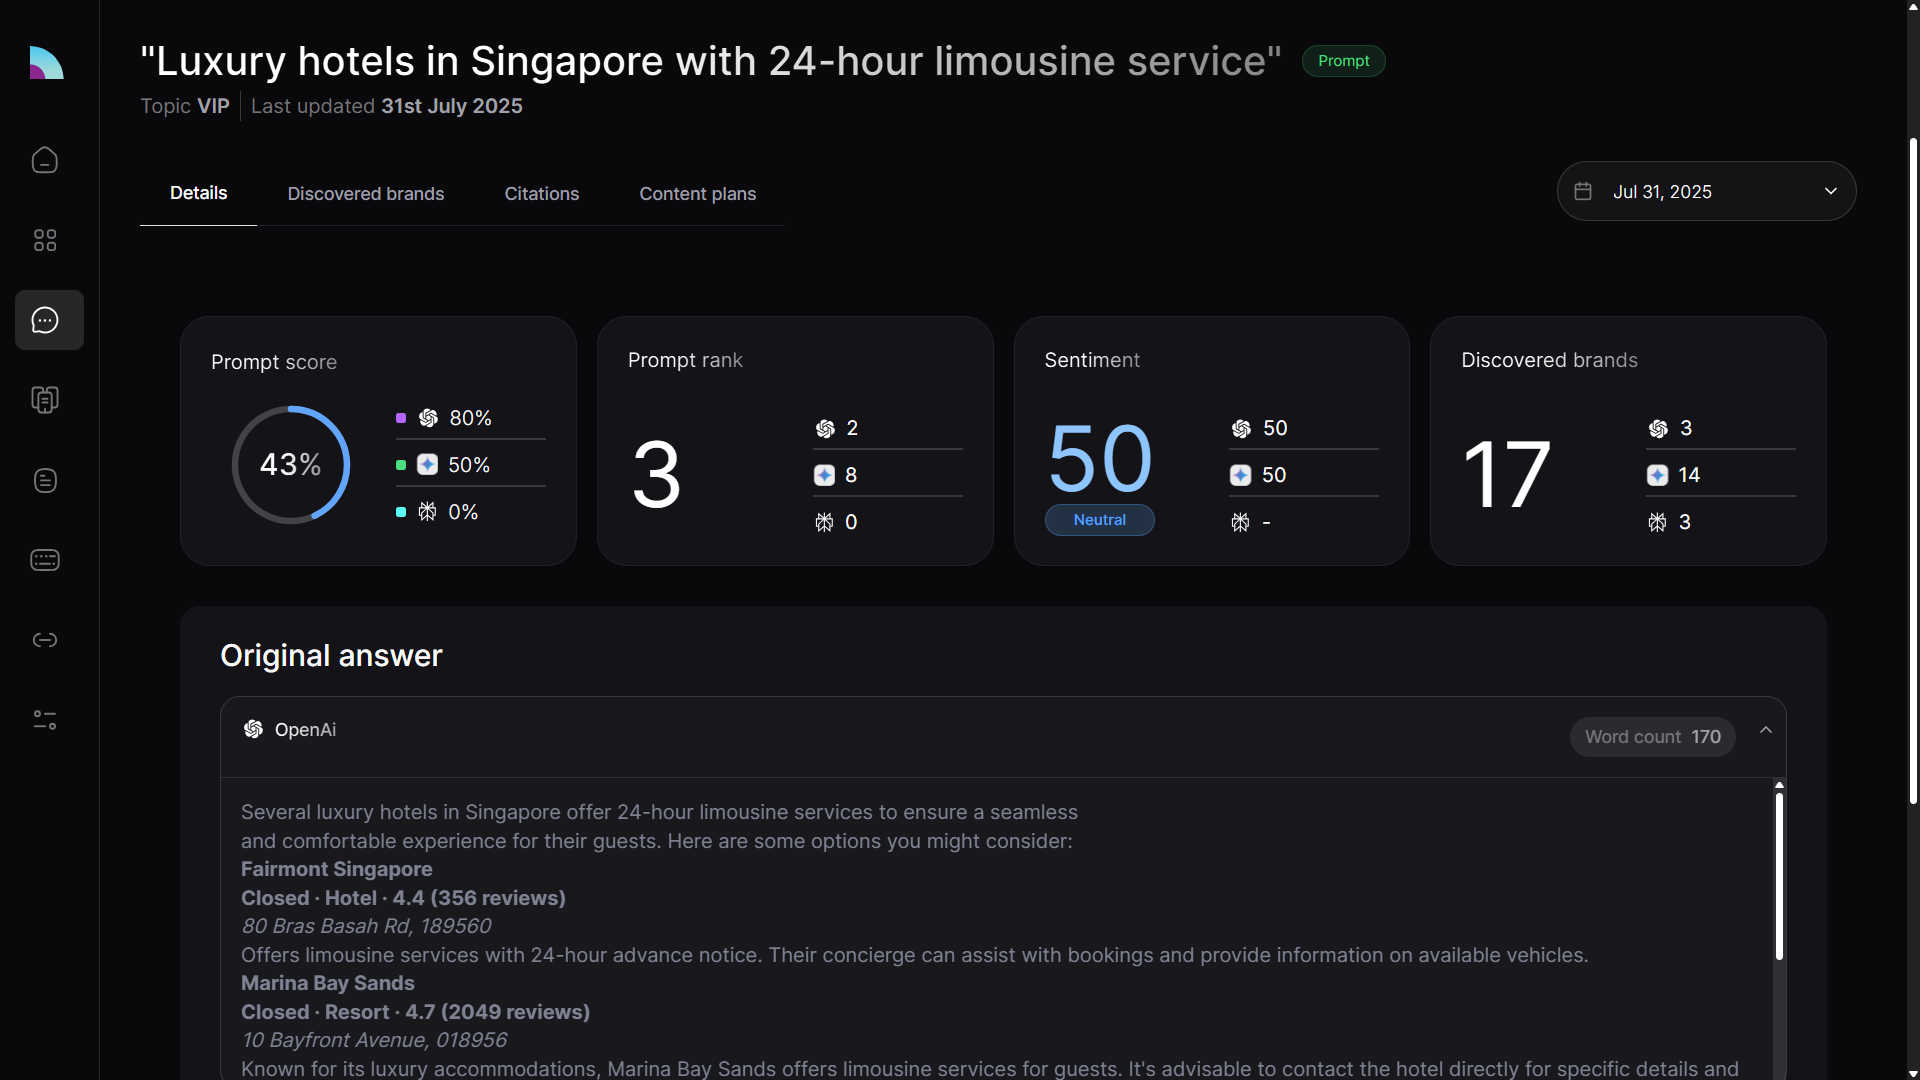Click the answer text scrollbar thumb
Viewport: 1920px width, 1080px height.
click(1779, 875)
